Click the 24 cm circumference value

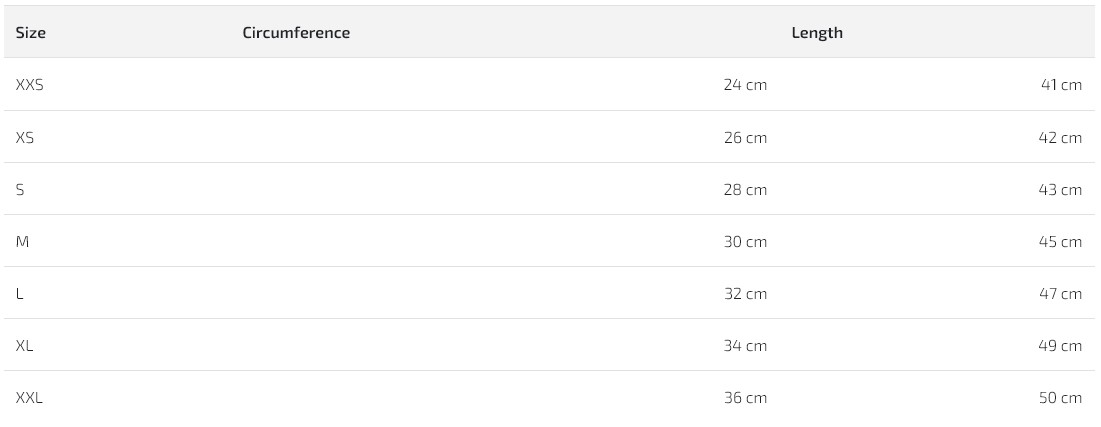(745, 85)
